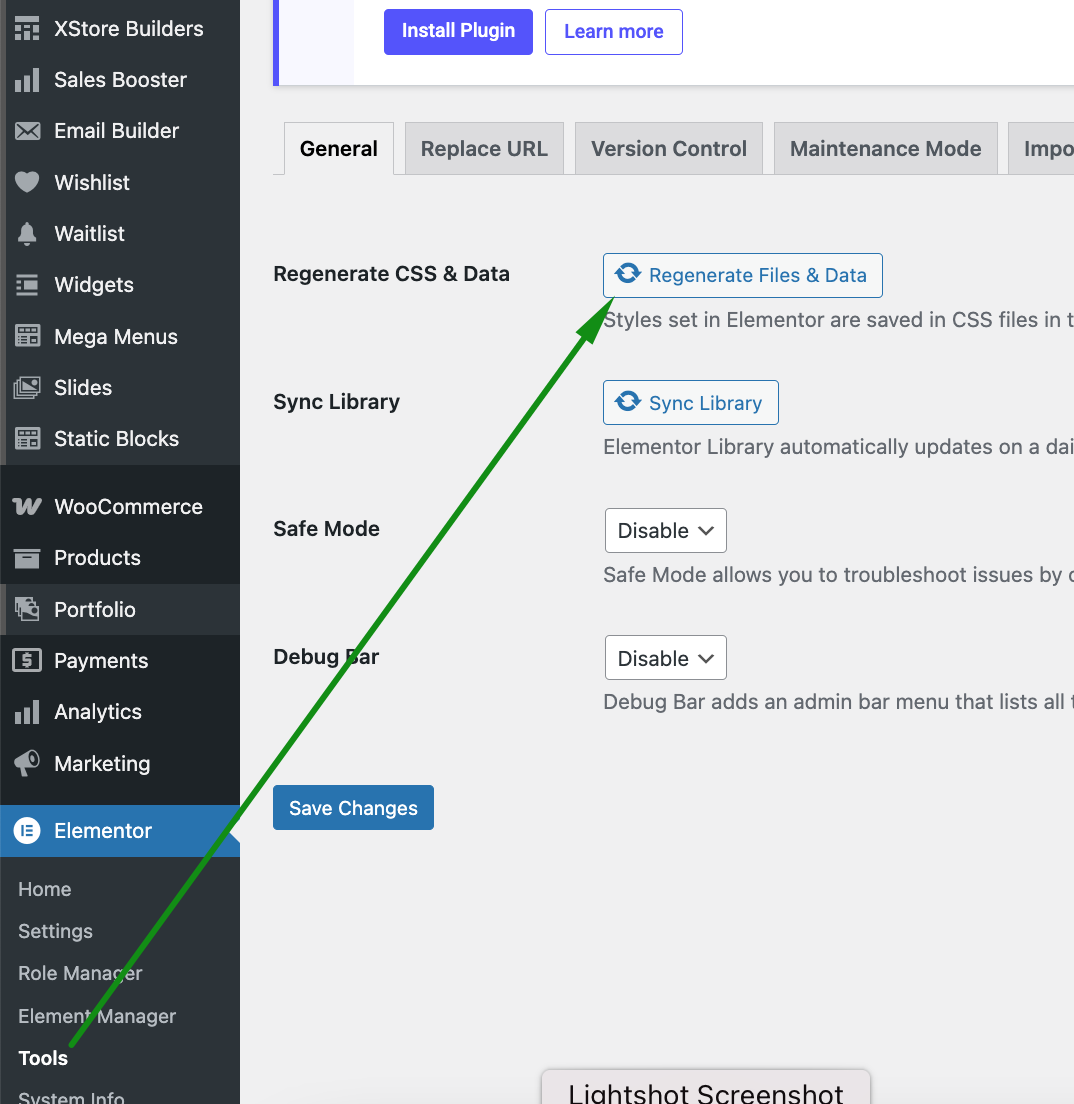Click the XStore Builders sidebar icon
The width and height of the screenshot is (1074, 1104).
pyautogui.click(x=27, y=29)
